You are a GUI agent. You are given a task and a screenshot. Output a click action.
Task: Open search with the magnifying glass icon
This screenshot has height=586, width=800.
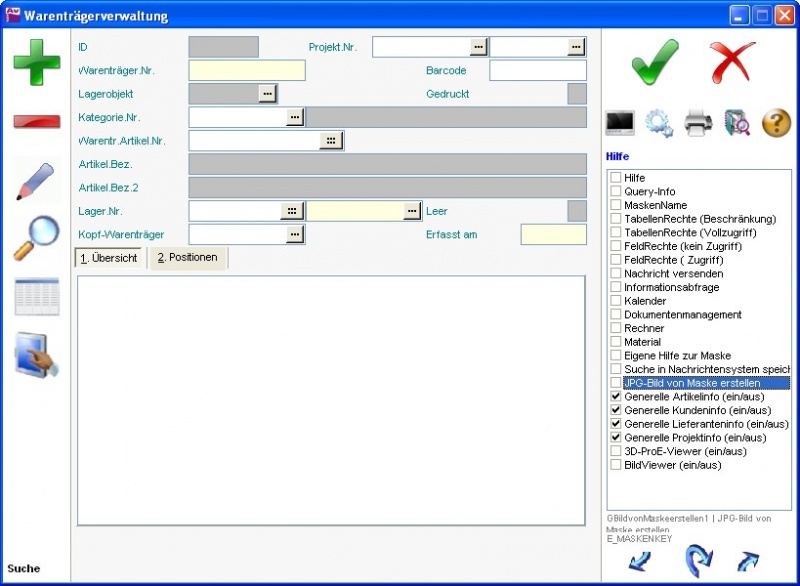36,239
